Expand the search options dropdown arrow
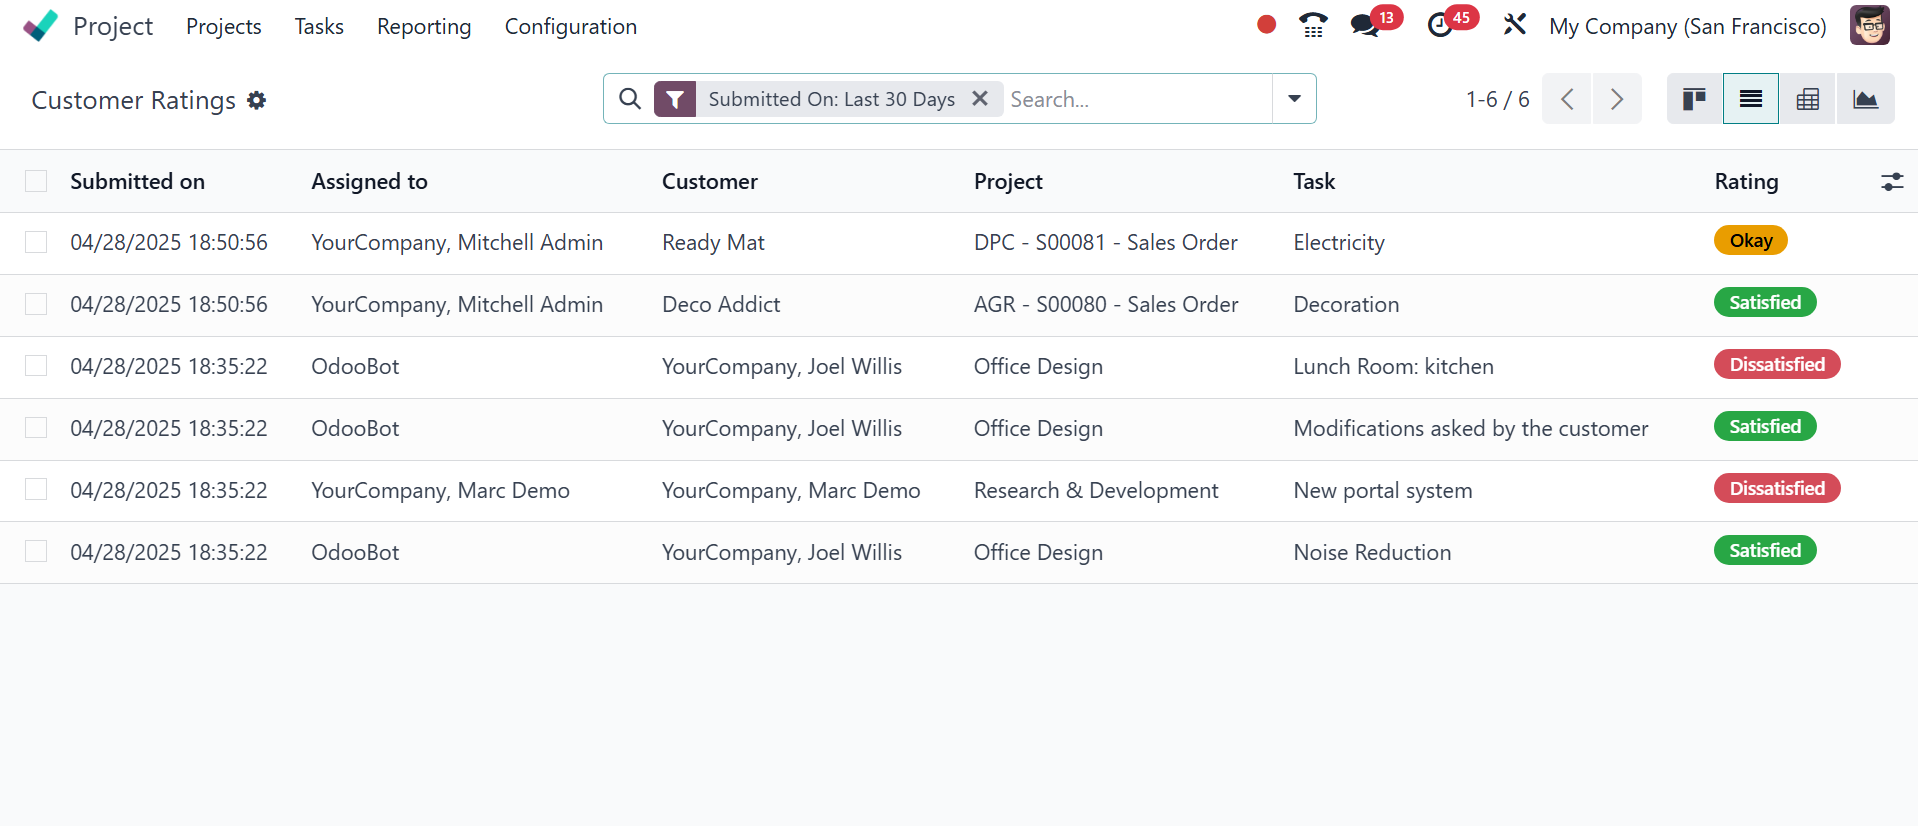This screenshot has width=1918, height=826. (x=1294, y=98)
